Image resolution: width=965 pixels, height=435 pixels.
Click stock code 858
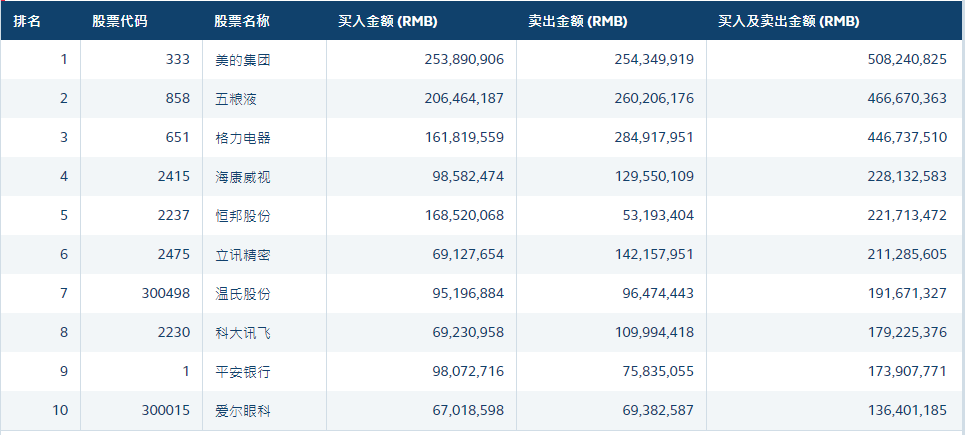[178, 98]
